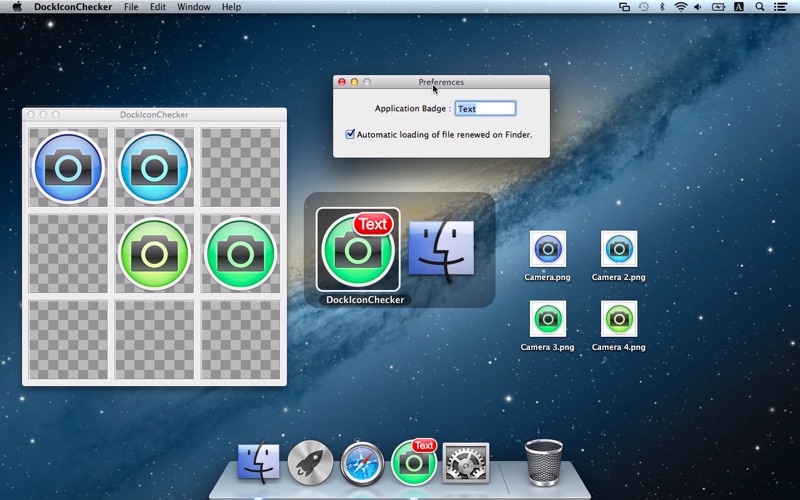Select the dark blue camera icon in the grid
The image size is (800, 500).
point(68,167)
